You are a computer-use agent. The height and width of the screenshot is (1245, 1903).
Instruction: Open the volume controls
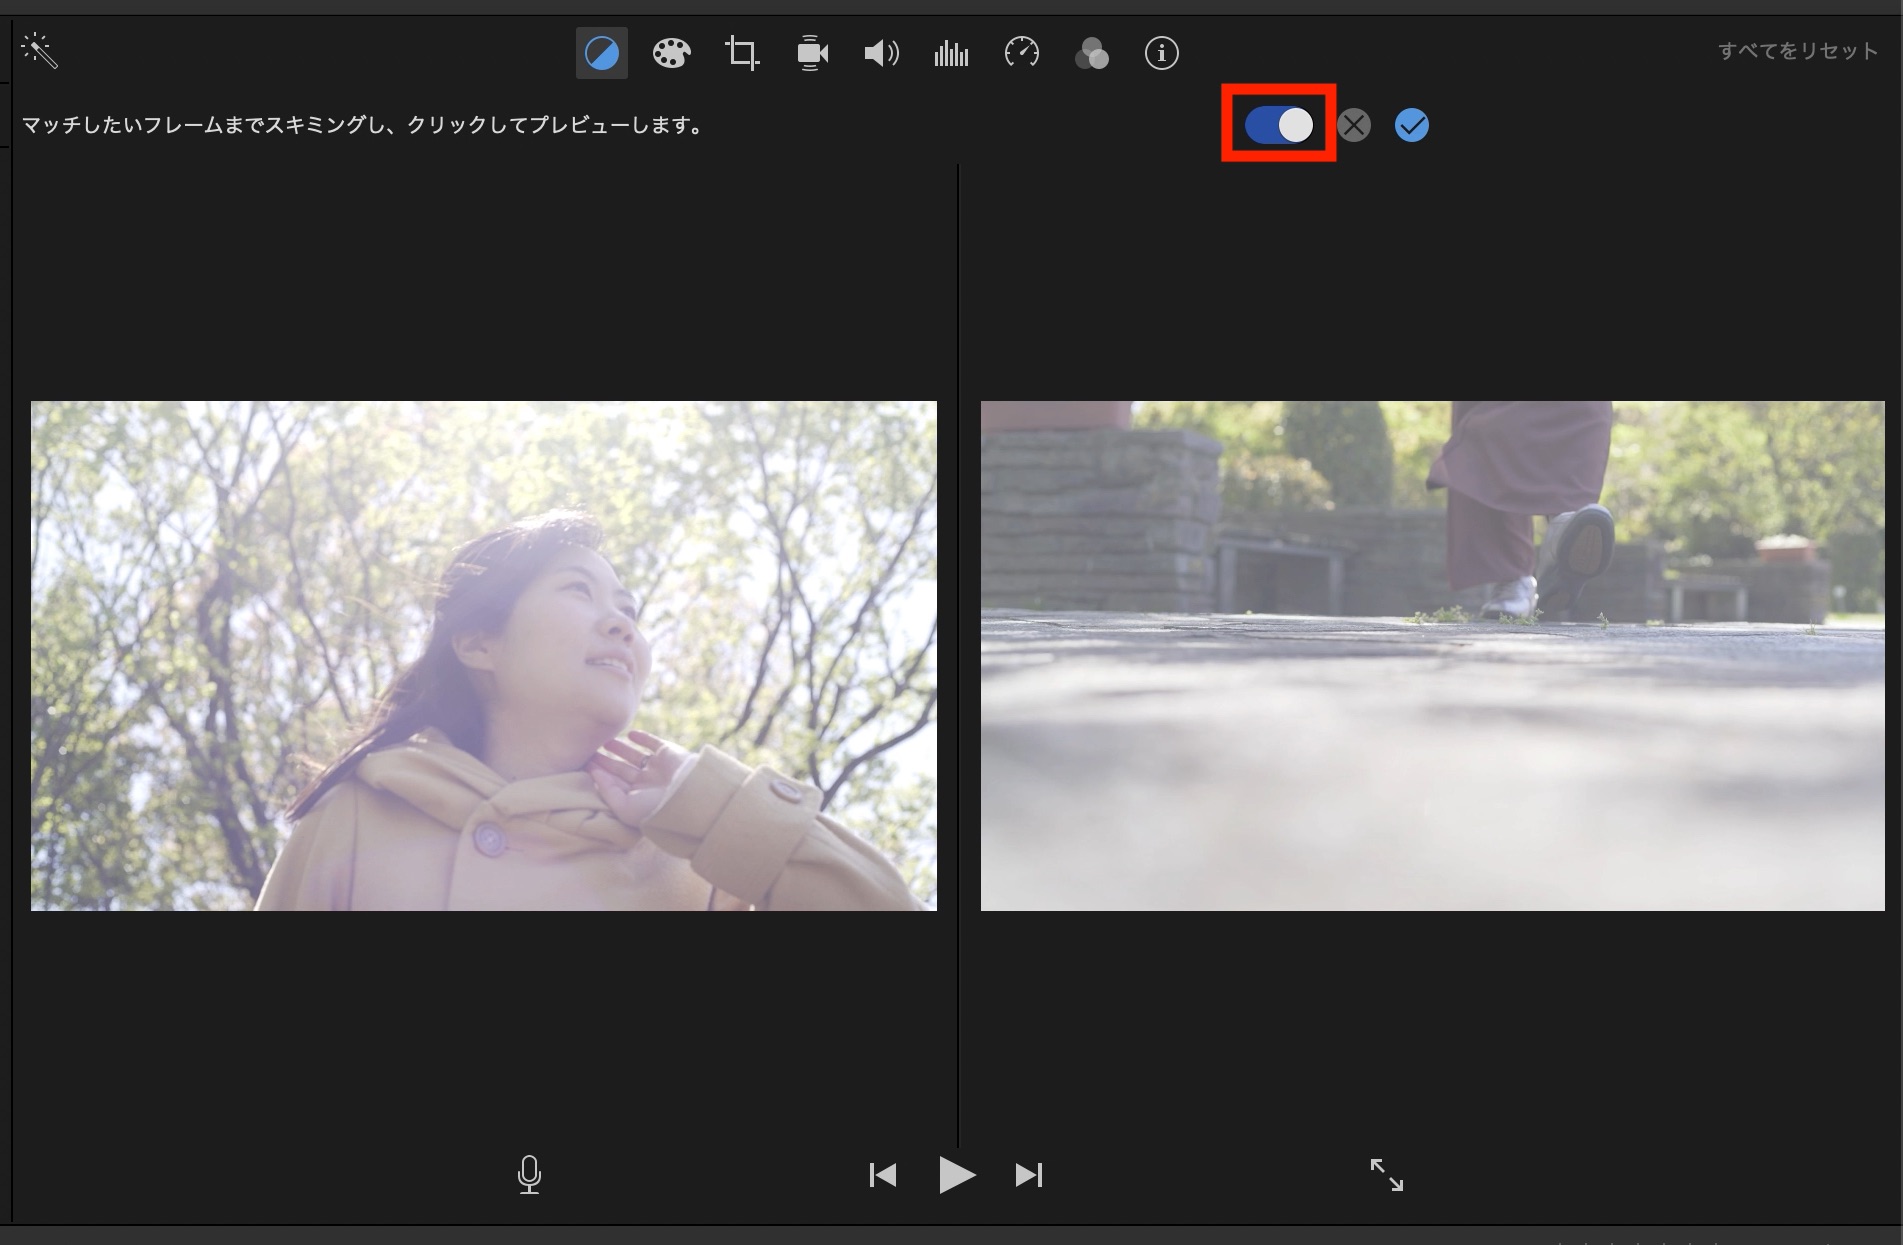pos(881,53)
